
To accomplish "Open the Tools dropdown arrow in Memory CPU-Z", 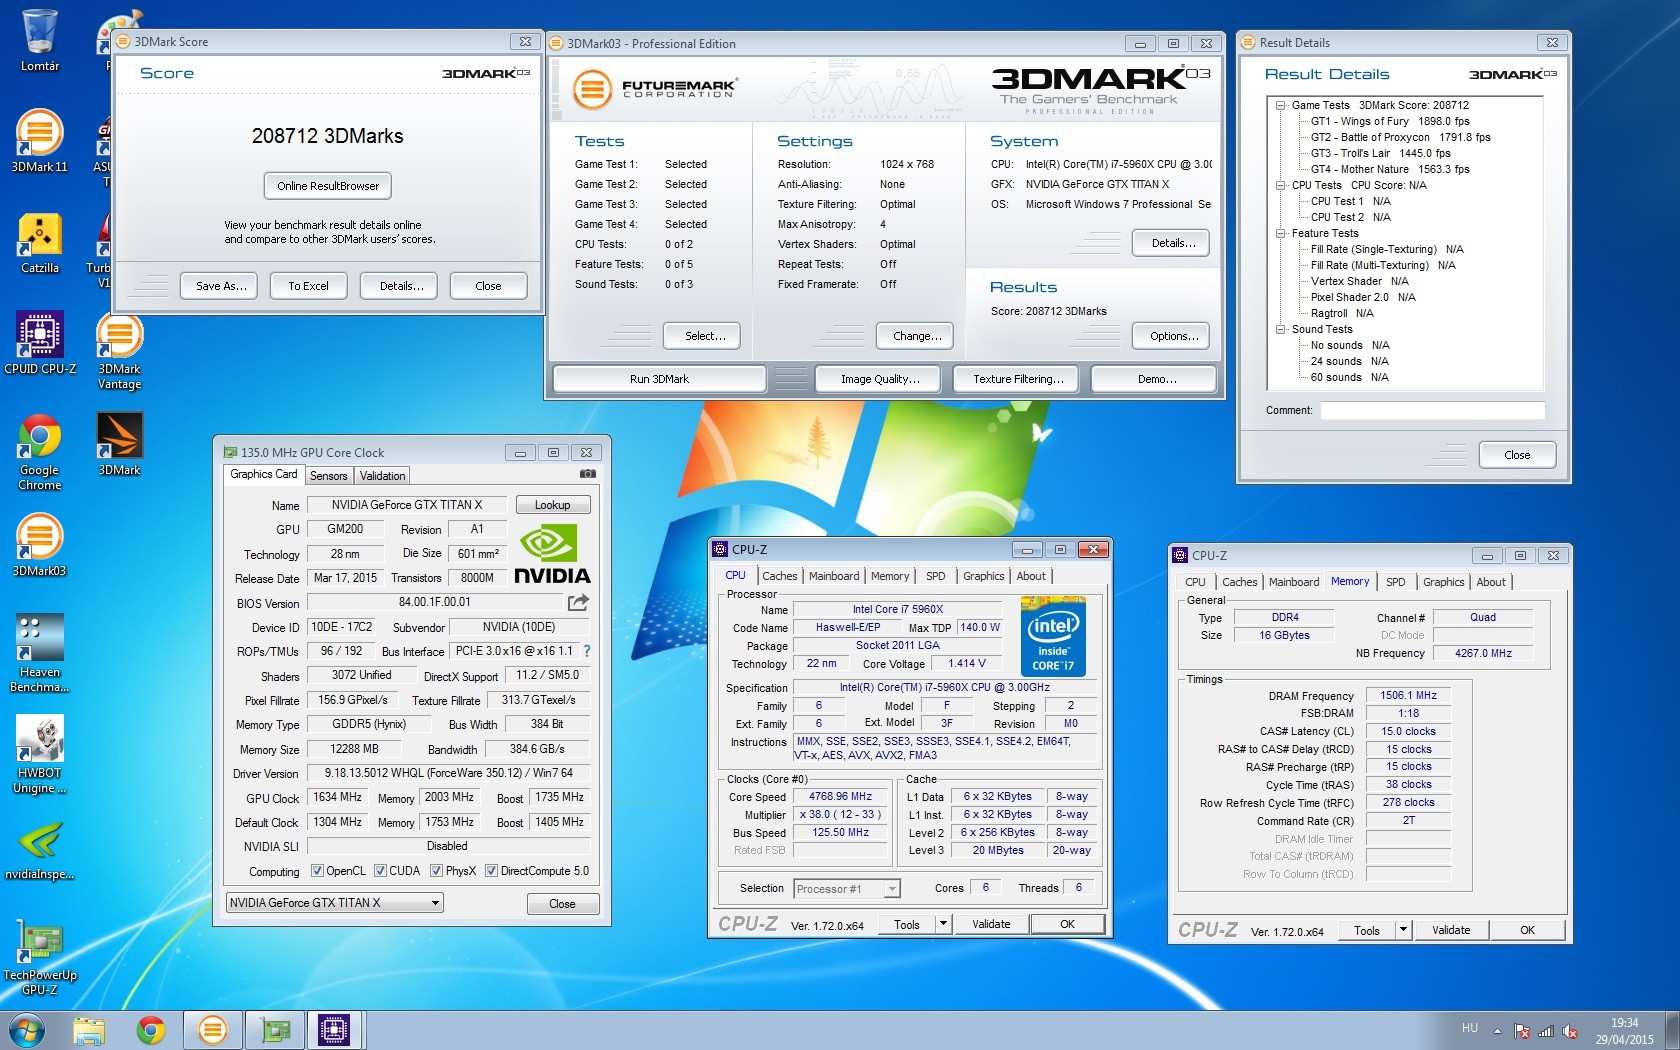I will click(x=1403, y=930).
